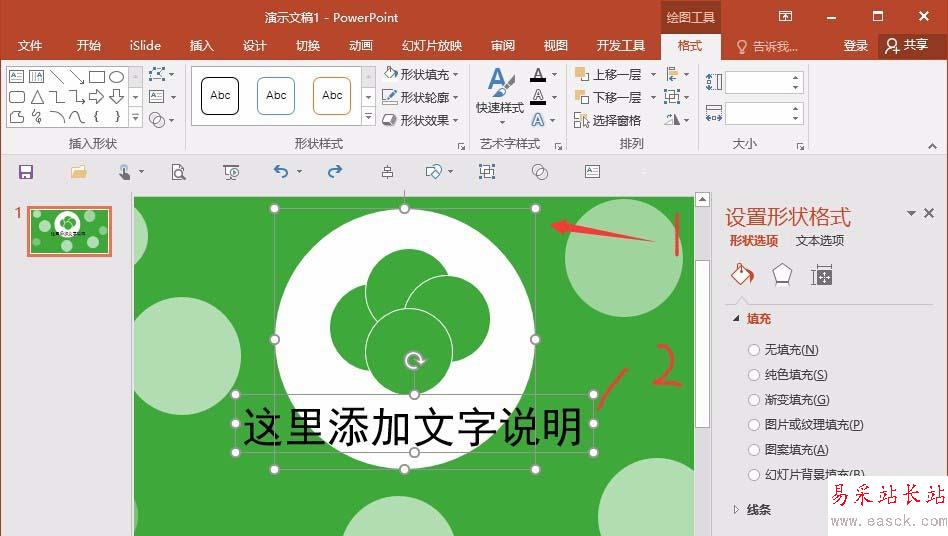Click the Sign in button
Screen dimensions: 948x536
[x=855, y=45]
